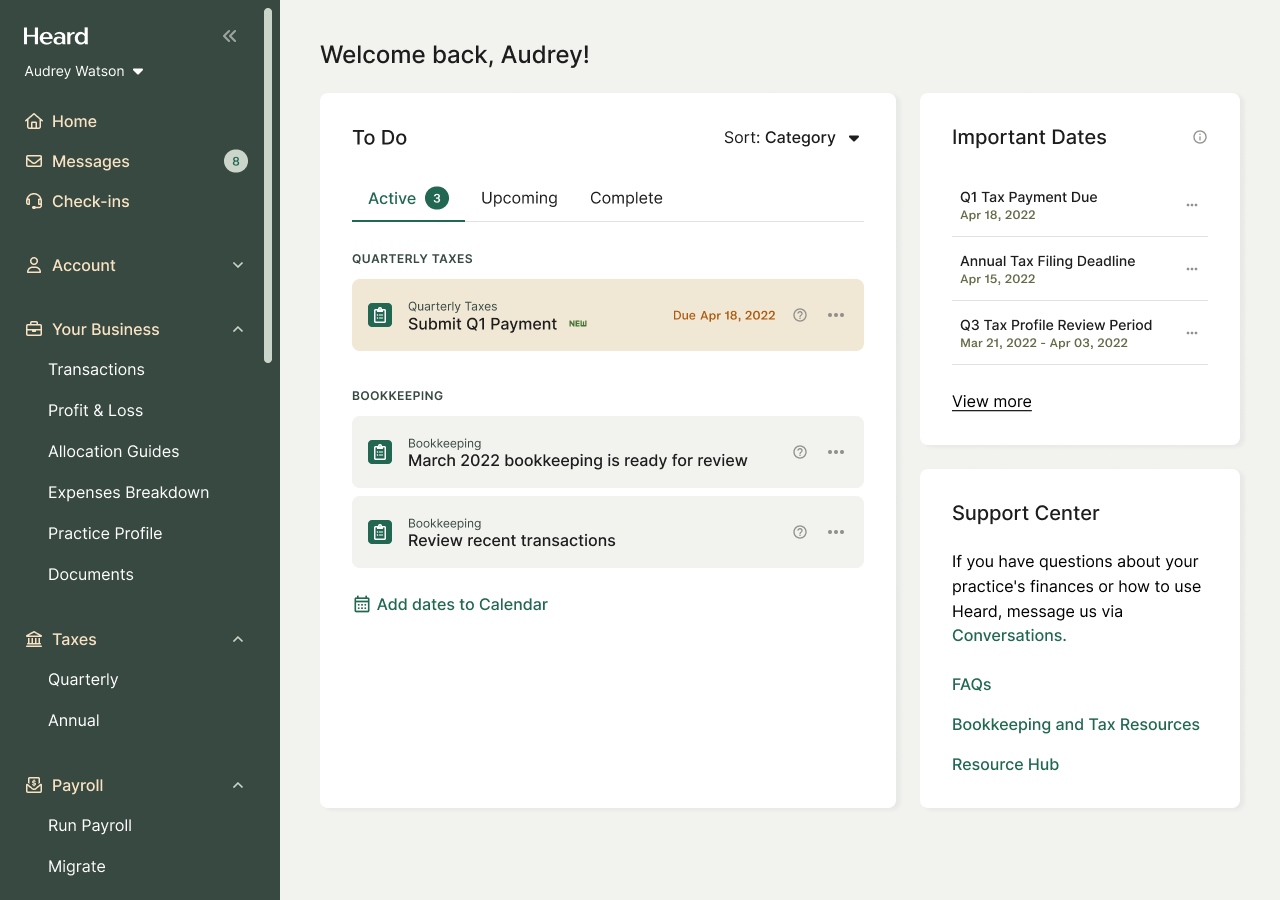Collapse the Taxes sidebar section
Screen dimensions: 1280x900
238,639
